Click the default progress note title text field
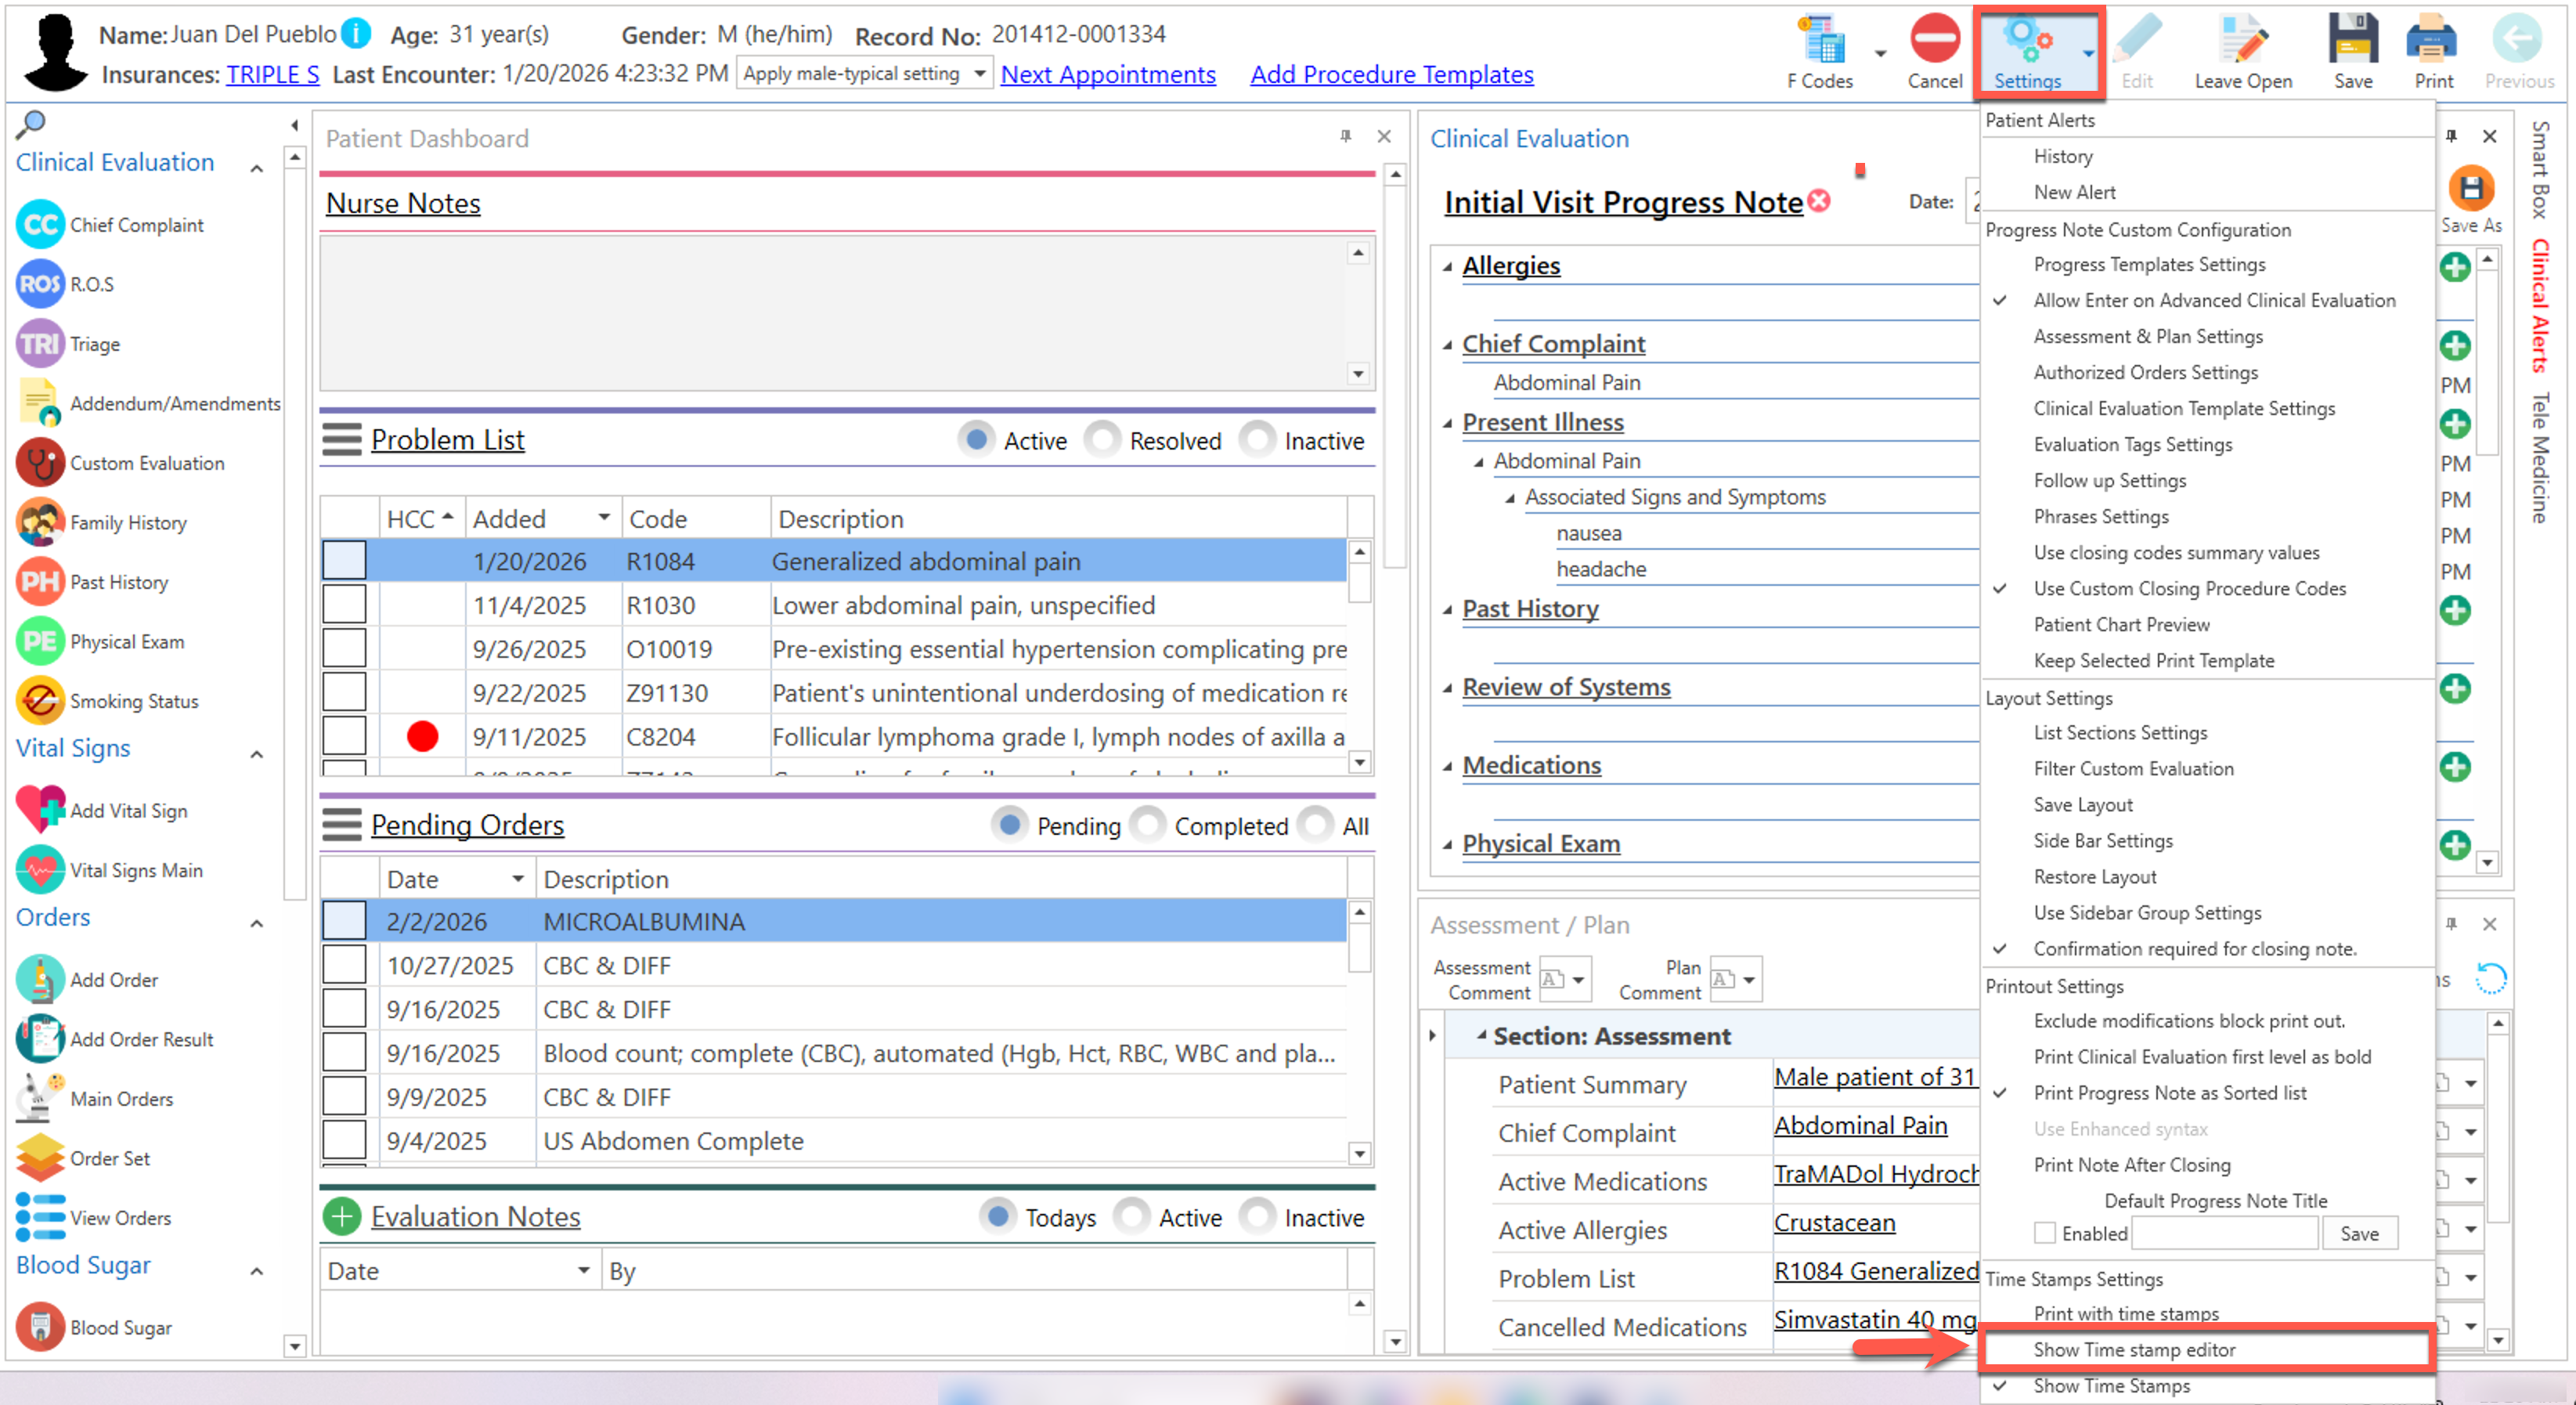2576x1405 pixels. click(x=2225, y=1233)
